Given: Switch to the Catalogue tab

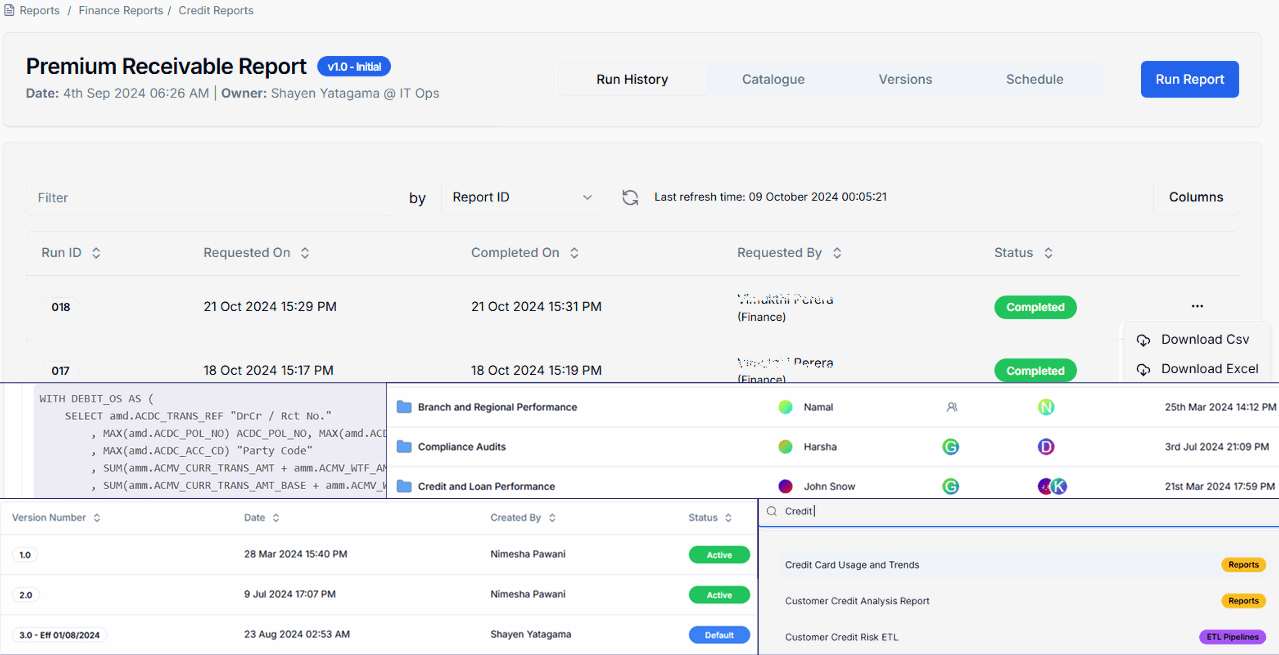Looking at the screenshot, I should (x=774, y=79).
